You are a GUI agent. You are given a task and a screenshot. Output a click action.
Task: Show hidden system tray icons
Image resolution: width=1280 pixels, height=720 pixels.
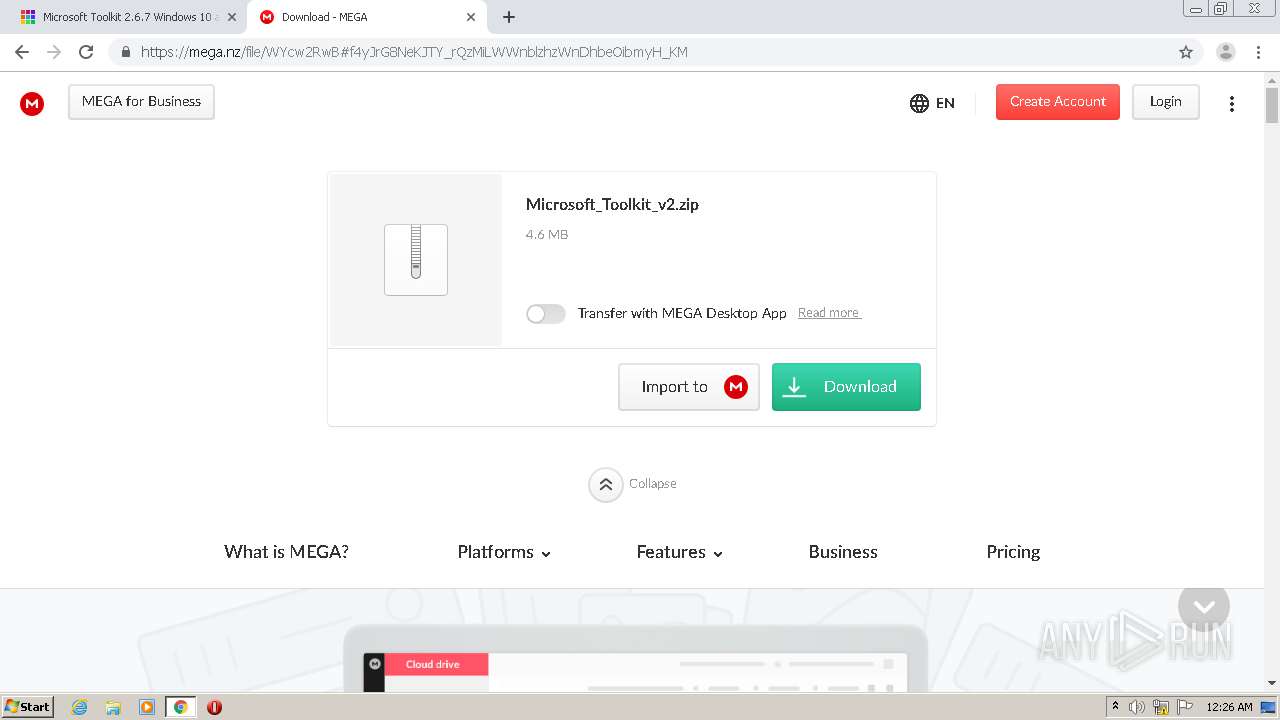1115,707
